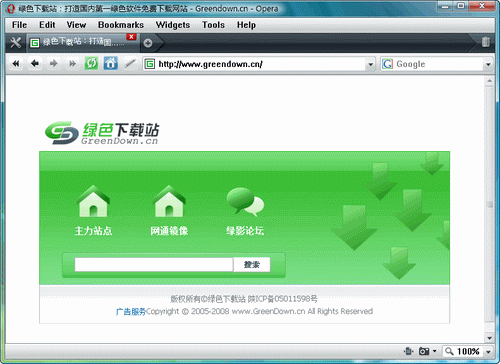This screenshot has height=364, width=500.
Task: Open the Widgets menu
Action: pos(173,25)
